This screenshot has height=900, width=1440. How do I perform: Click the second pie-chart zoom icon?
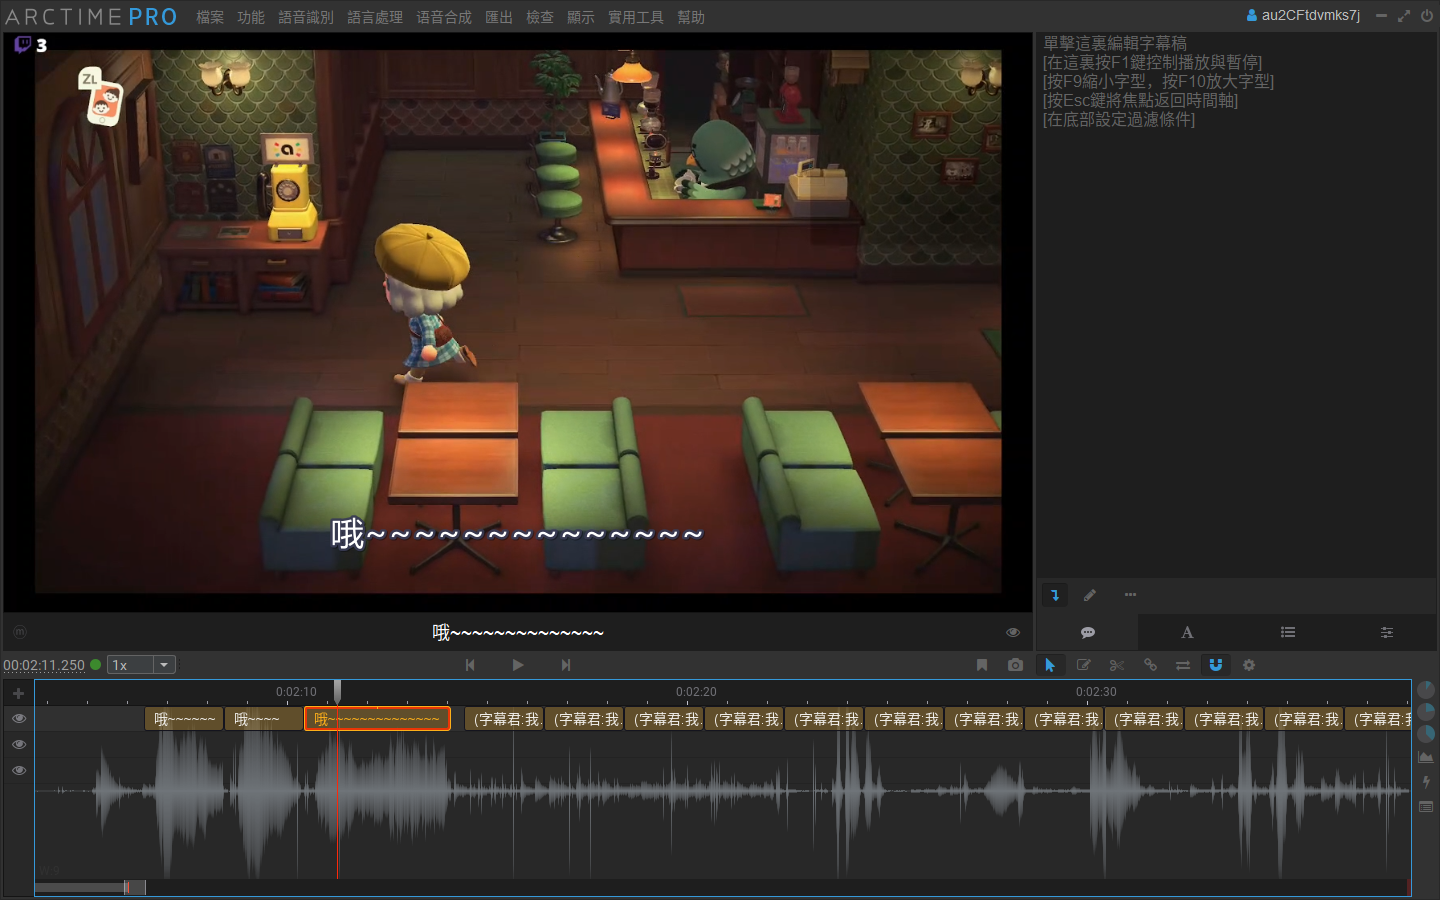coord(1426,711)
